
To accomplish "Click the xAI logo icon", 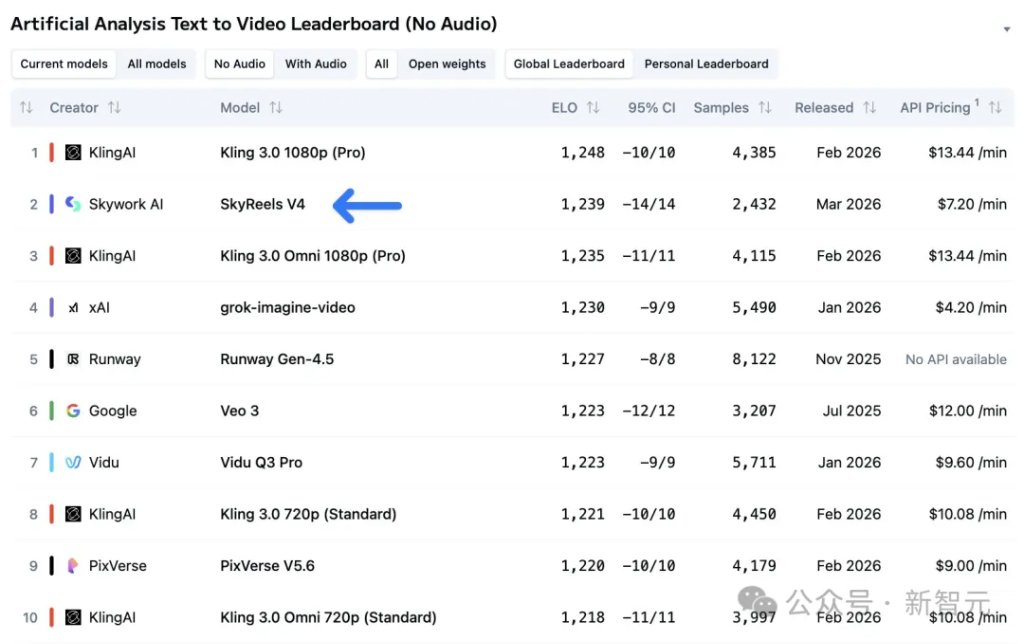I will tap(73, 308).
